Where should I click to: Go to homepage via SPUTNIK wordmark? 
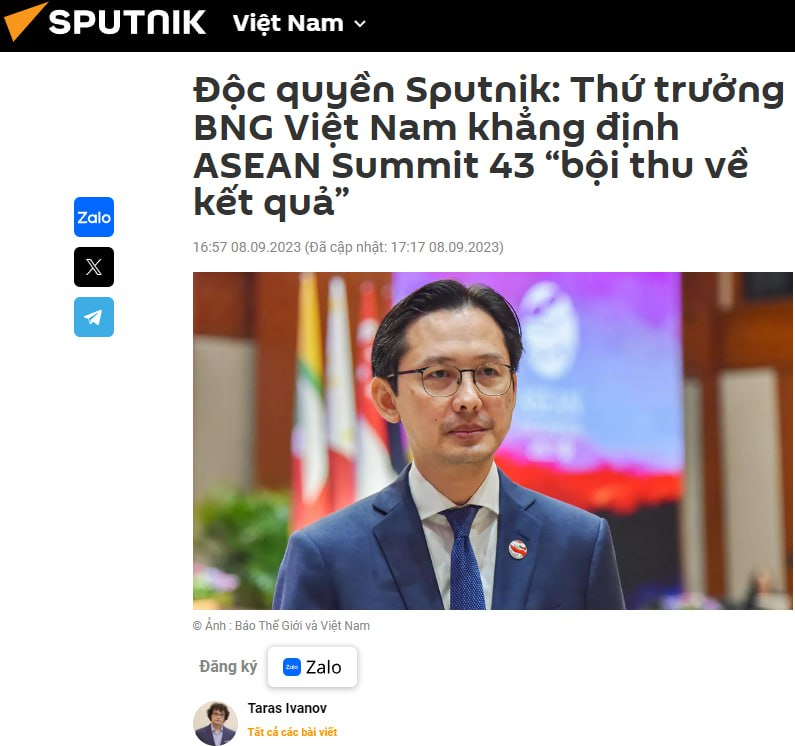(x=127, y=22)
